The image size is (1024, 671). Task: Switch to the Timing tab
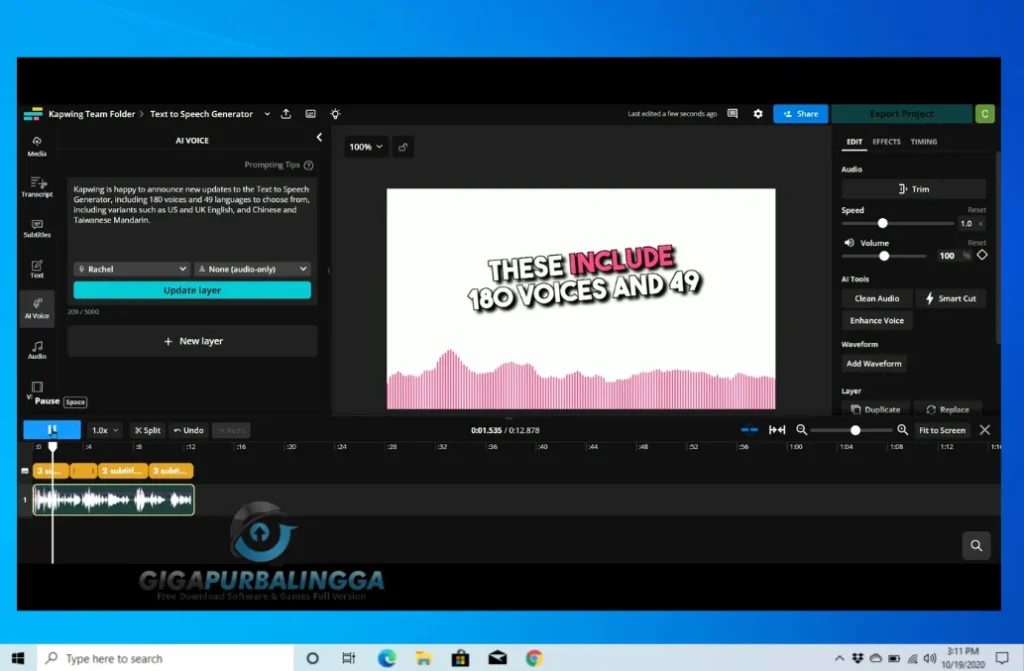[x=925, y=141]
